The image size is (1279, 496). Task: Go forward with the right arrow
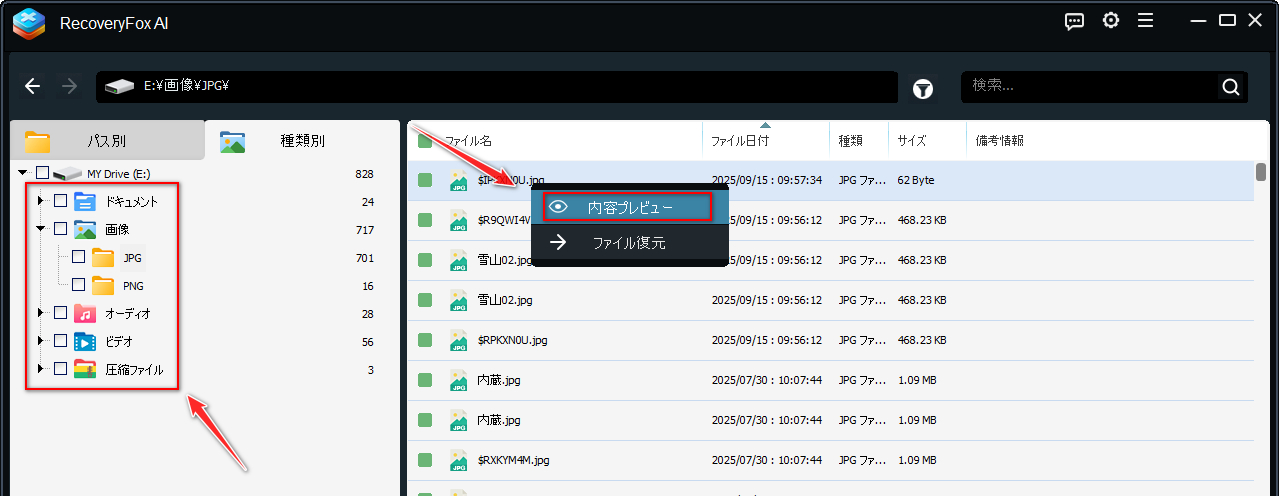click(x=69, y=86)
